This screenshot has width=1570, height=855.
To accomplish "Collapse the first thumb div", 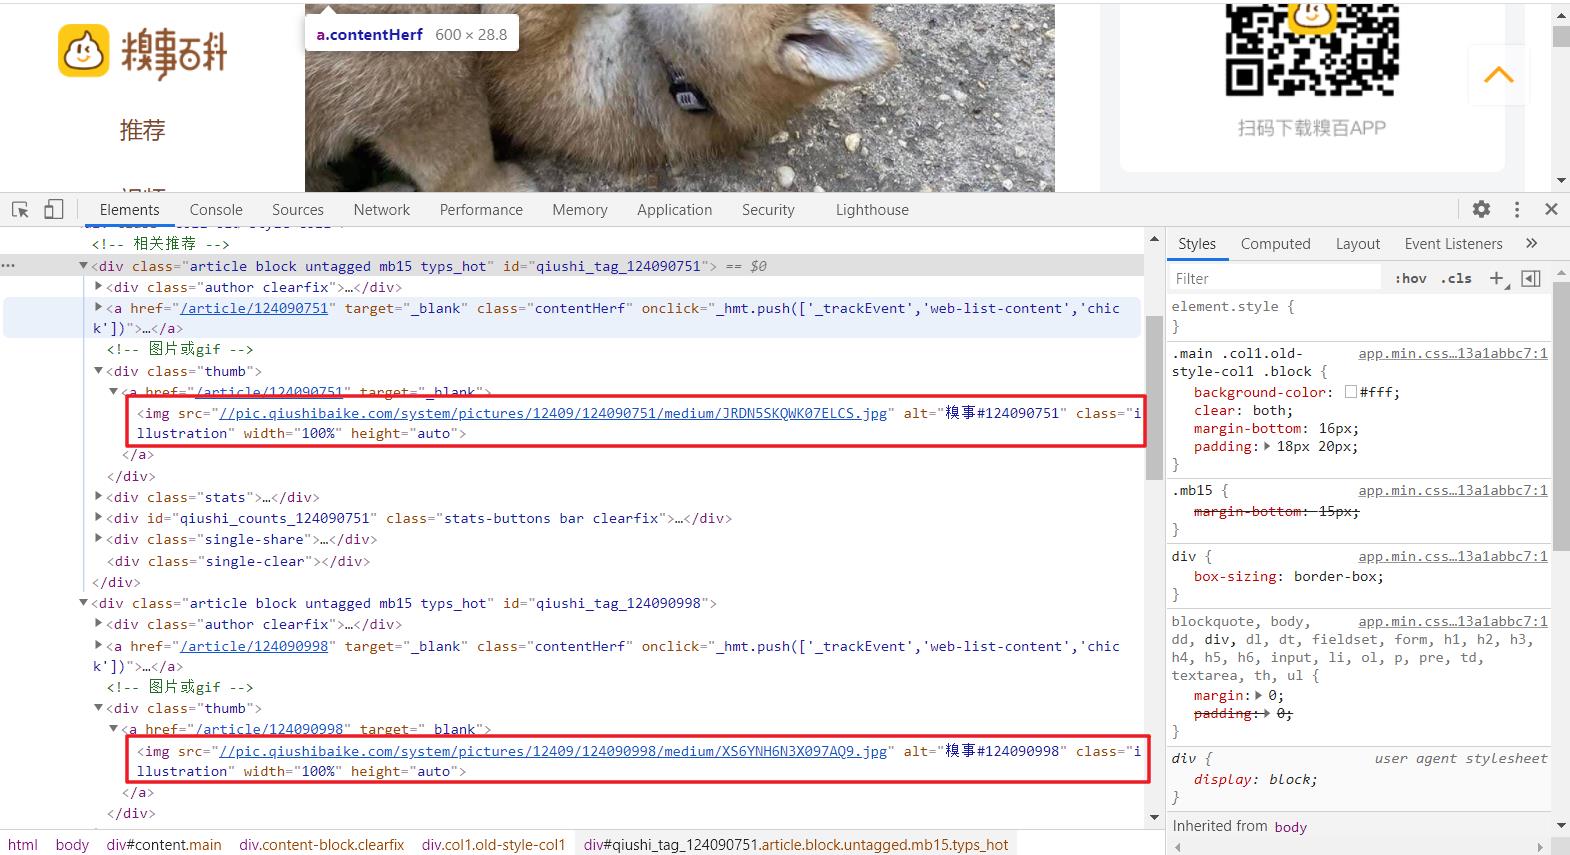I will click(x=99, y=371).
